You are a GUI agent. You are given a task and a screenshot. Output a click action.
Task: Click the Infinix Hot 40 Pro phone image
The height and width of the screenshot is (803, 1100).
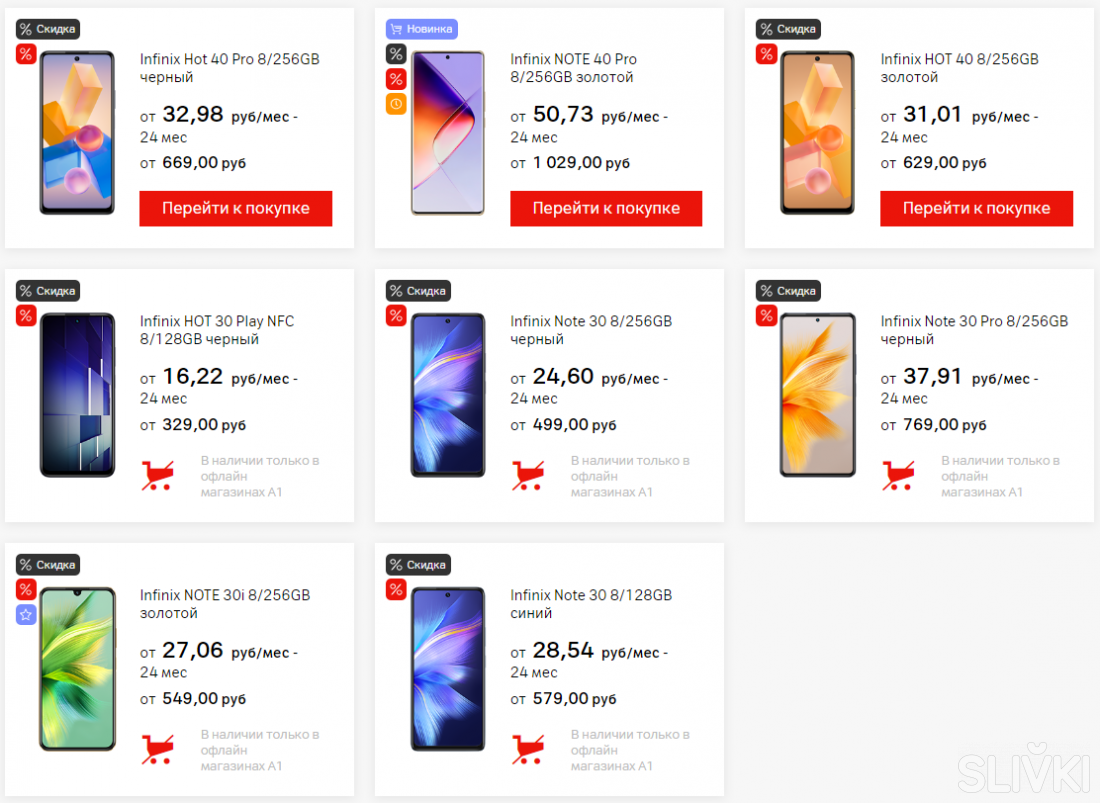tap(77, 132)
